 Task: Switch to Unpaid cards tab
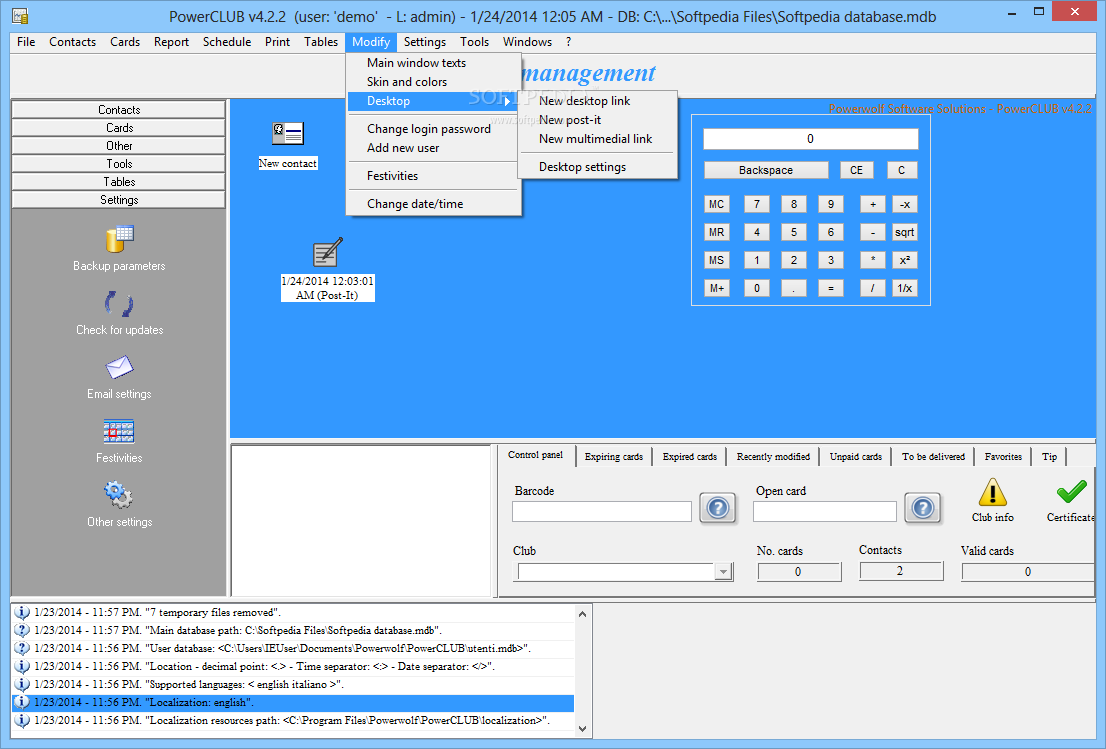[x=856, y=456]
